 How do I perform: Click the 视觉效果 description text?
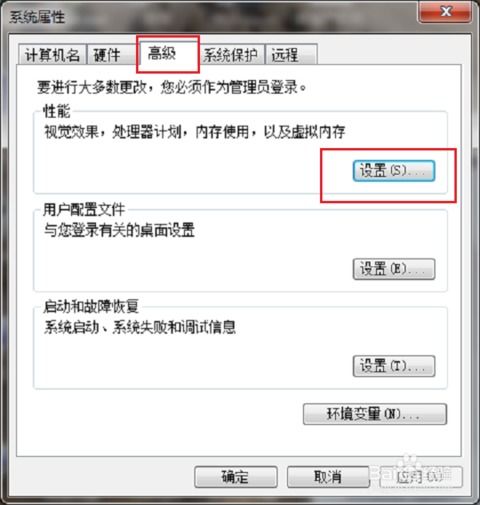pos(195,132)
